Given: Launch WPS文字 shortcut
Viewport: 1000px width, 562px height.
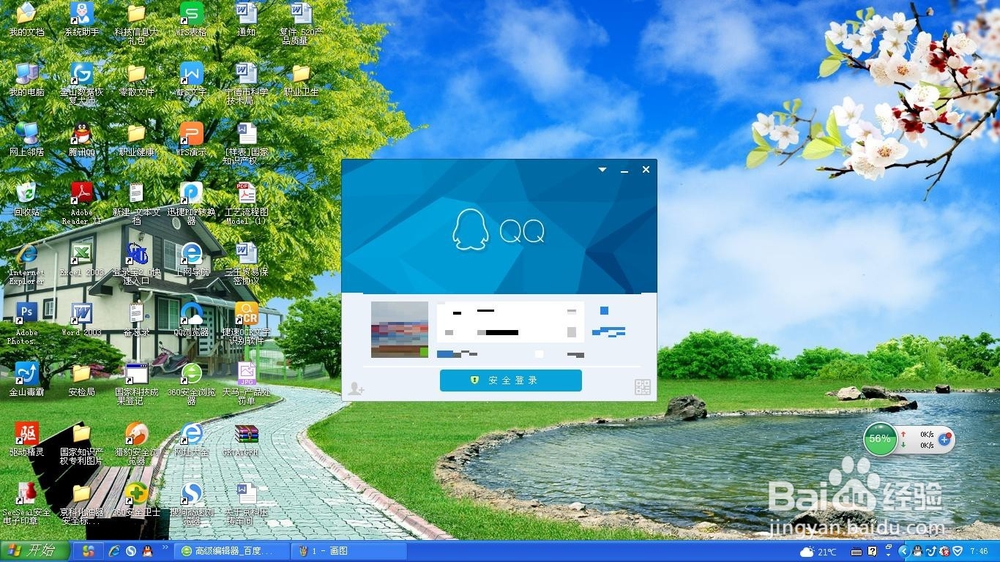Looking at the screenshot, I should (x=191, y=80).
